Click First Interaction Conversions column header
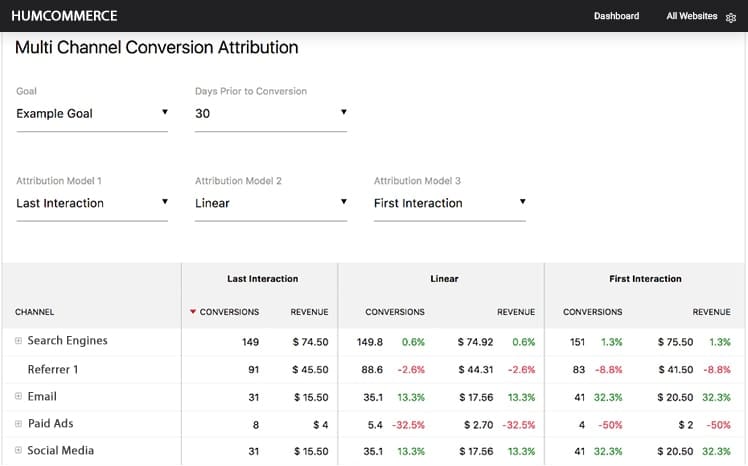The width and height of the screenshot is (748, 466). pyautogui.click(x=592, y=312)
